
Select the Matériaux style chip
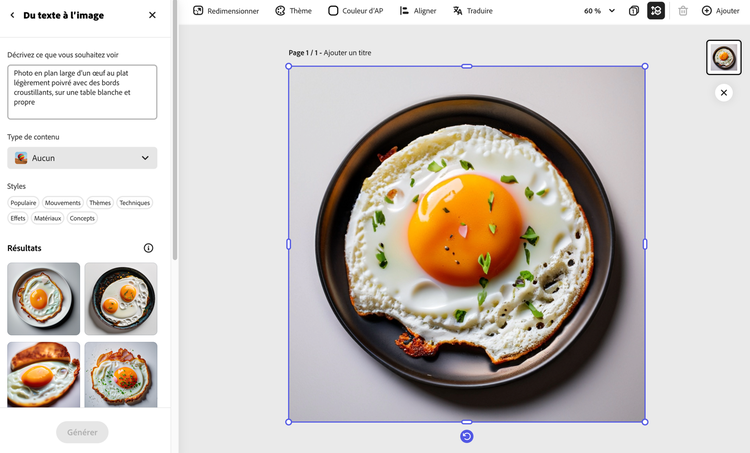[47, 218]
